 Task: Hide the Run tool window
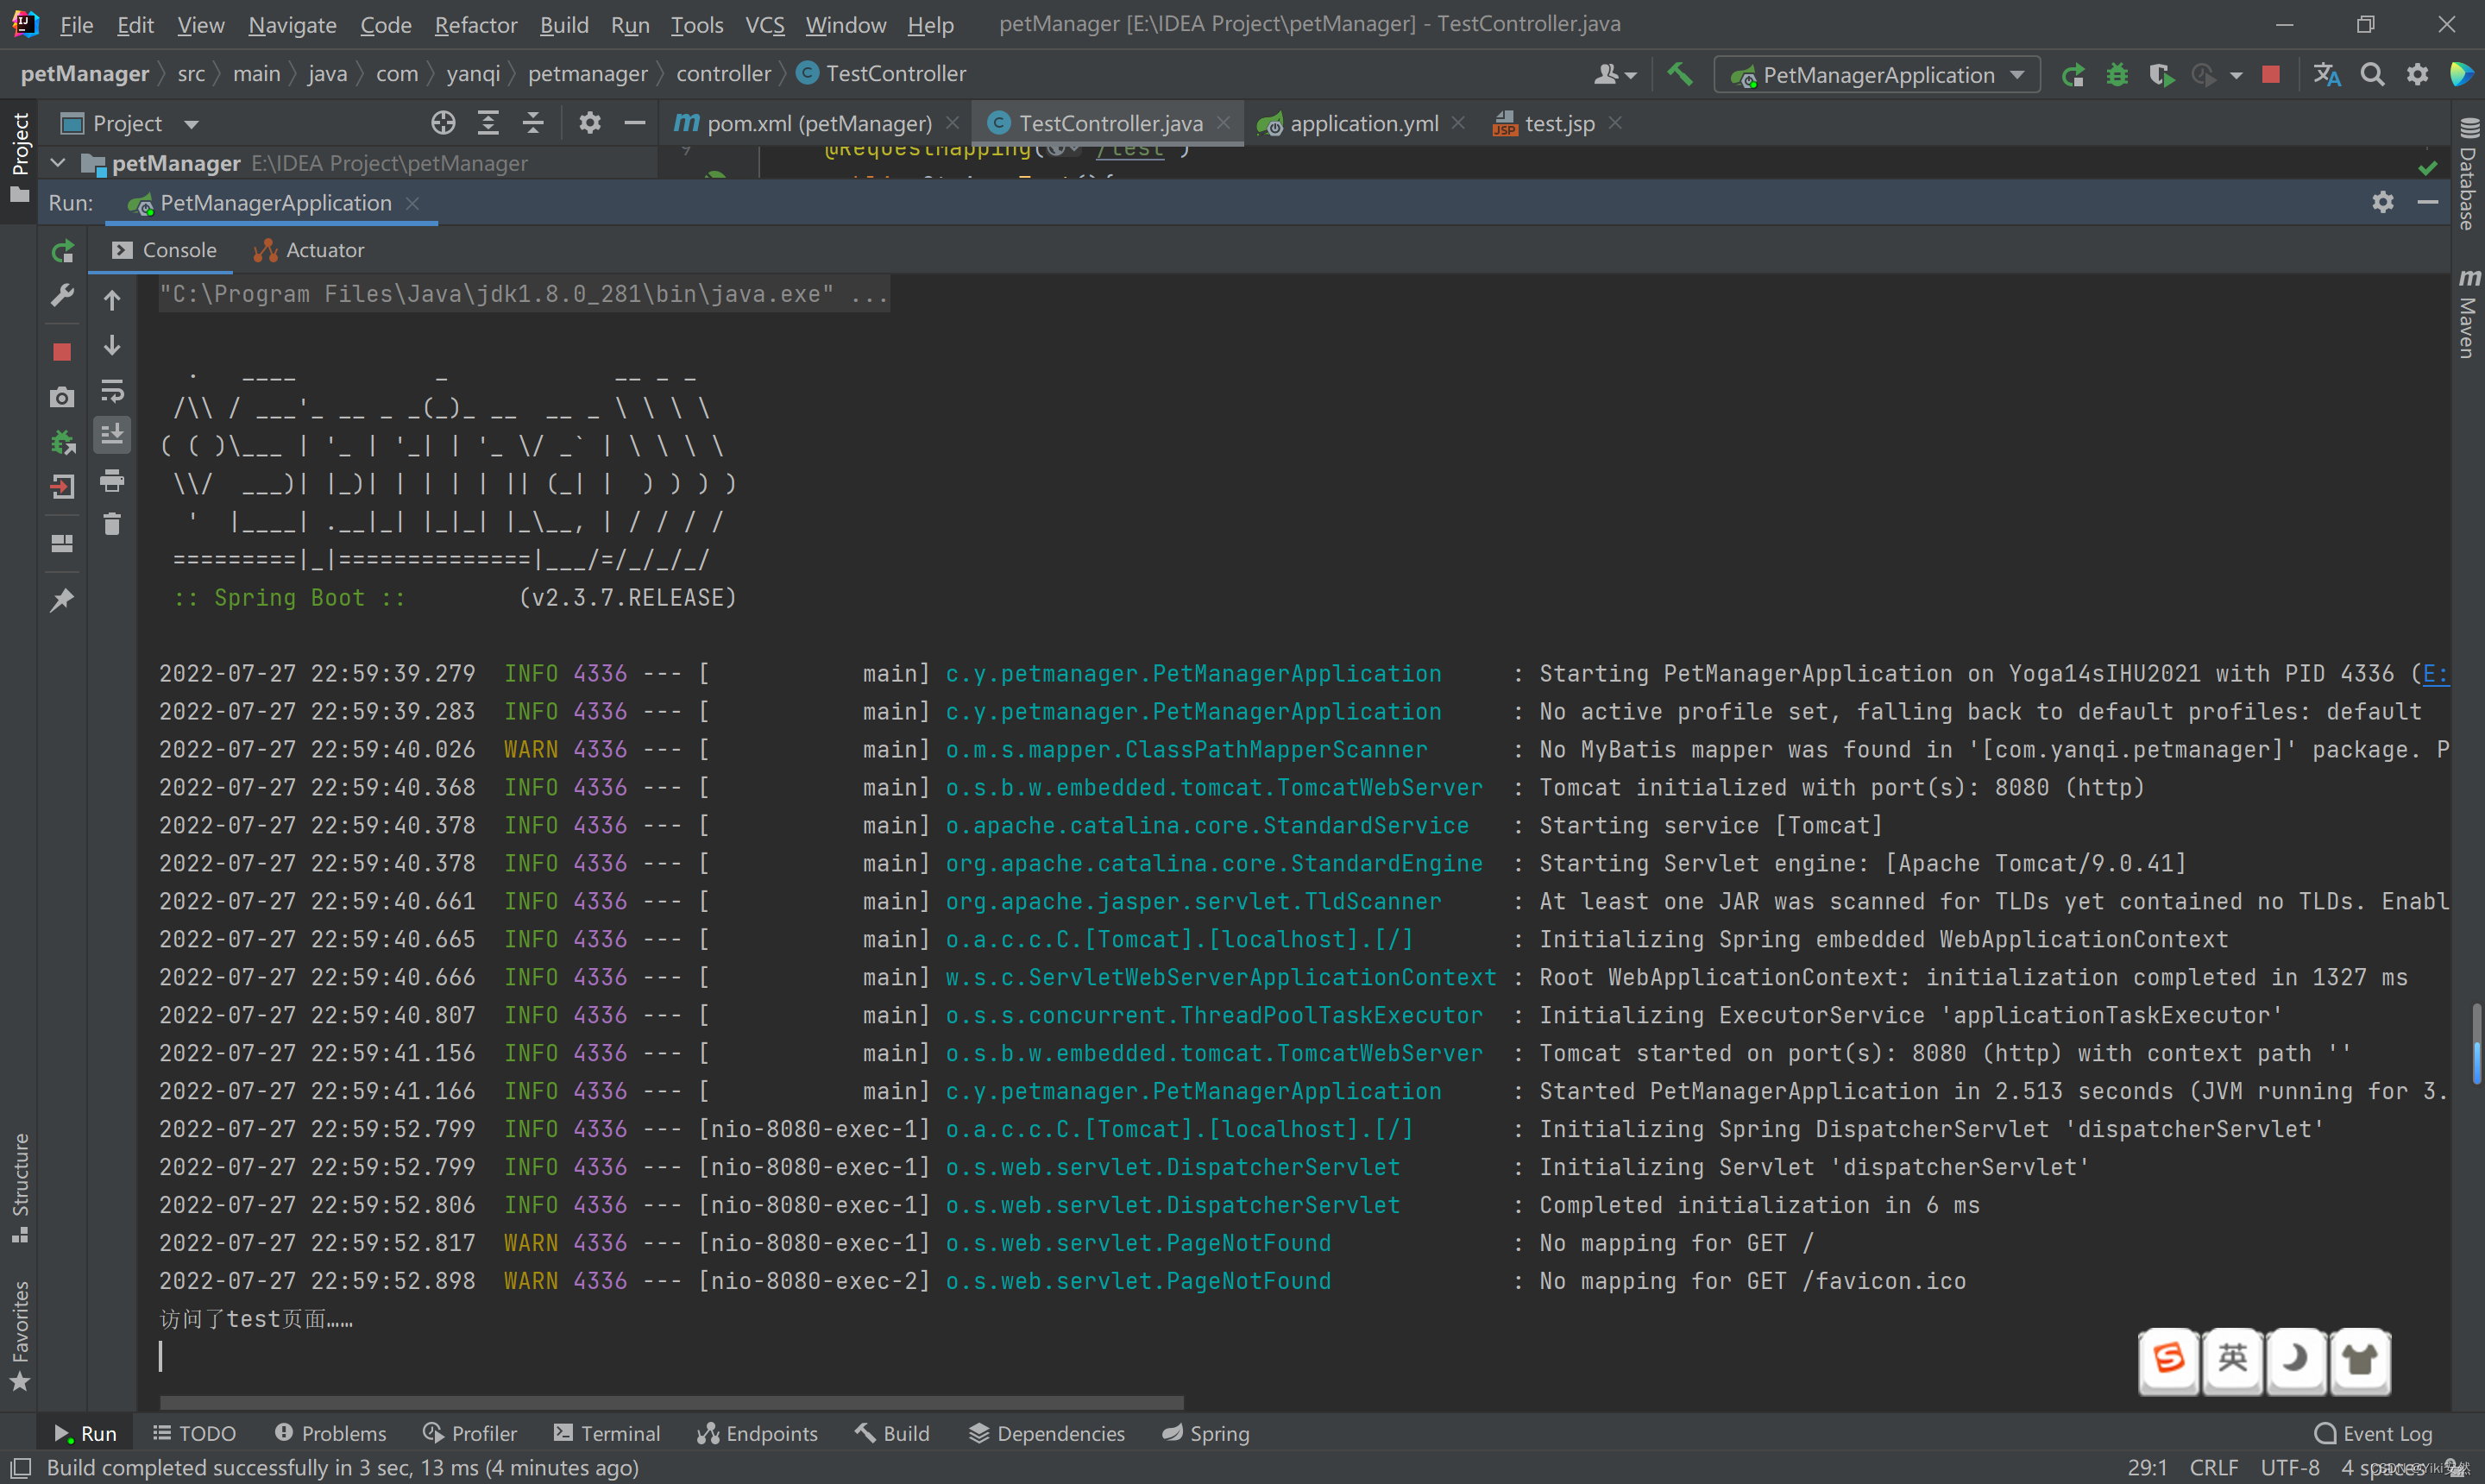[2428, 203]
